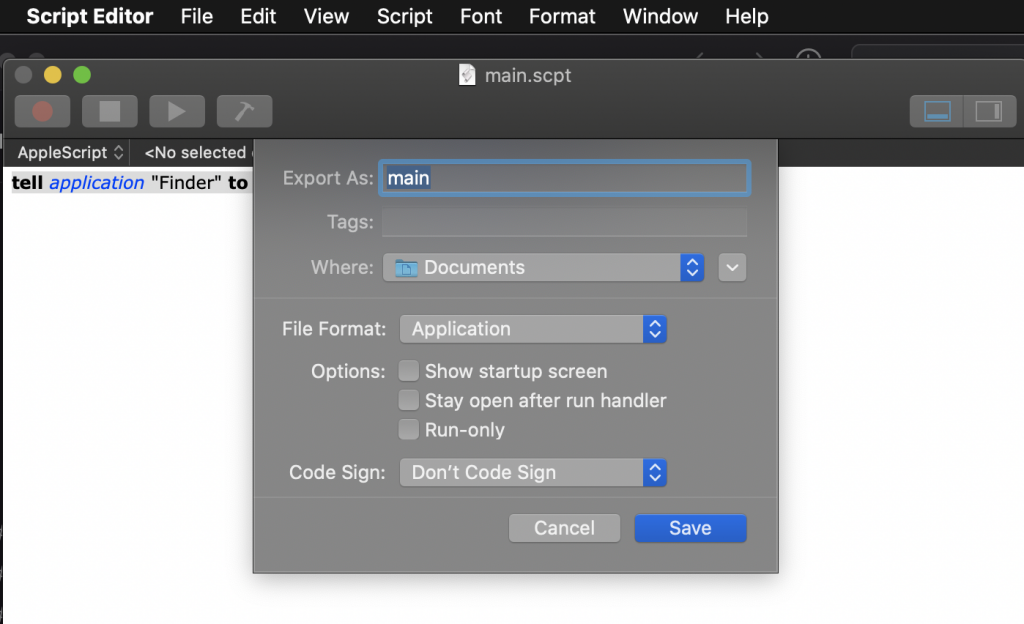Screen dimensions: 1024x624
Task: Stop the script with the Stop button
Action: click(x=110, y=112)
